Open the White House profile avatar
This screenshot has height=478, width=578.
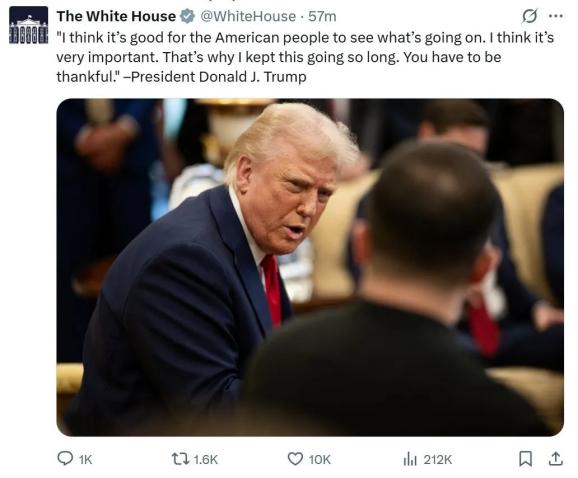pyautogui.click(x=28, y=25)
